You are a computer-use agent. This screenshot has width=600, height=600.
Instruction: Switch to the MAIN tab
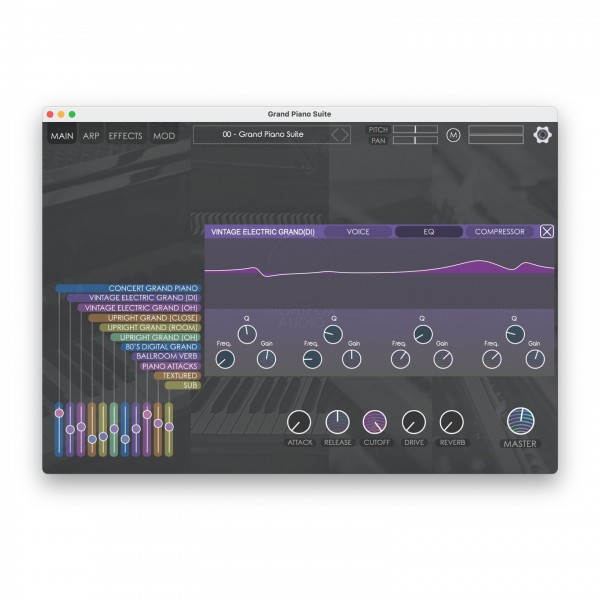pos(62,136)
